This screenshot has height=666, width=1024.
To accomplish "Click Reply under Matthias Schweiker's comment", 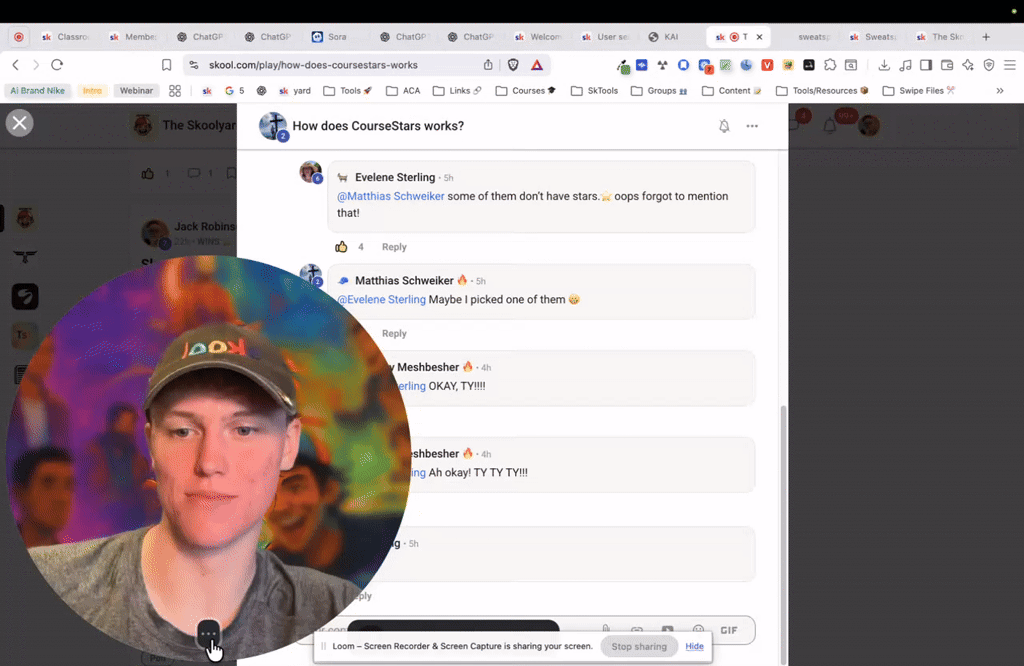I will [x=394, y=334].
